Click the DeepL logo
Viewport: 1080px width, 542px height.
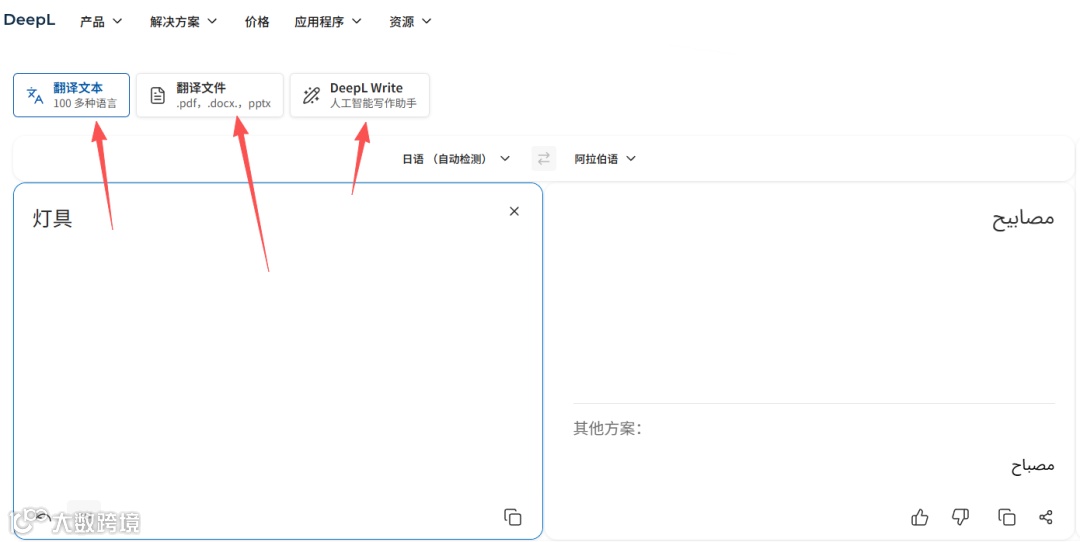[x=29, y=20]
